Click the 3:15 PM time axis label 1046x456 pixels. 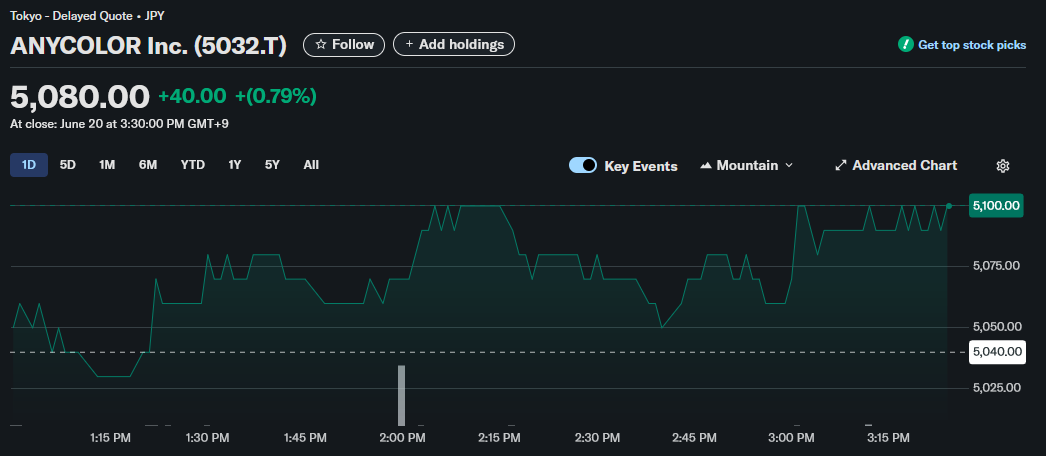pyautogui.click(x=889, y=438)
